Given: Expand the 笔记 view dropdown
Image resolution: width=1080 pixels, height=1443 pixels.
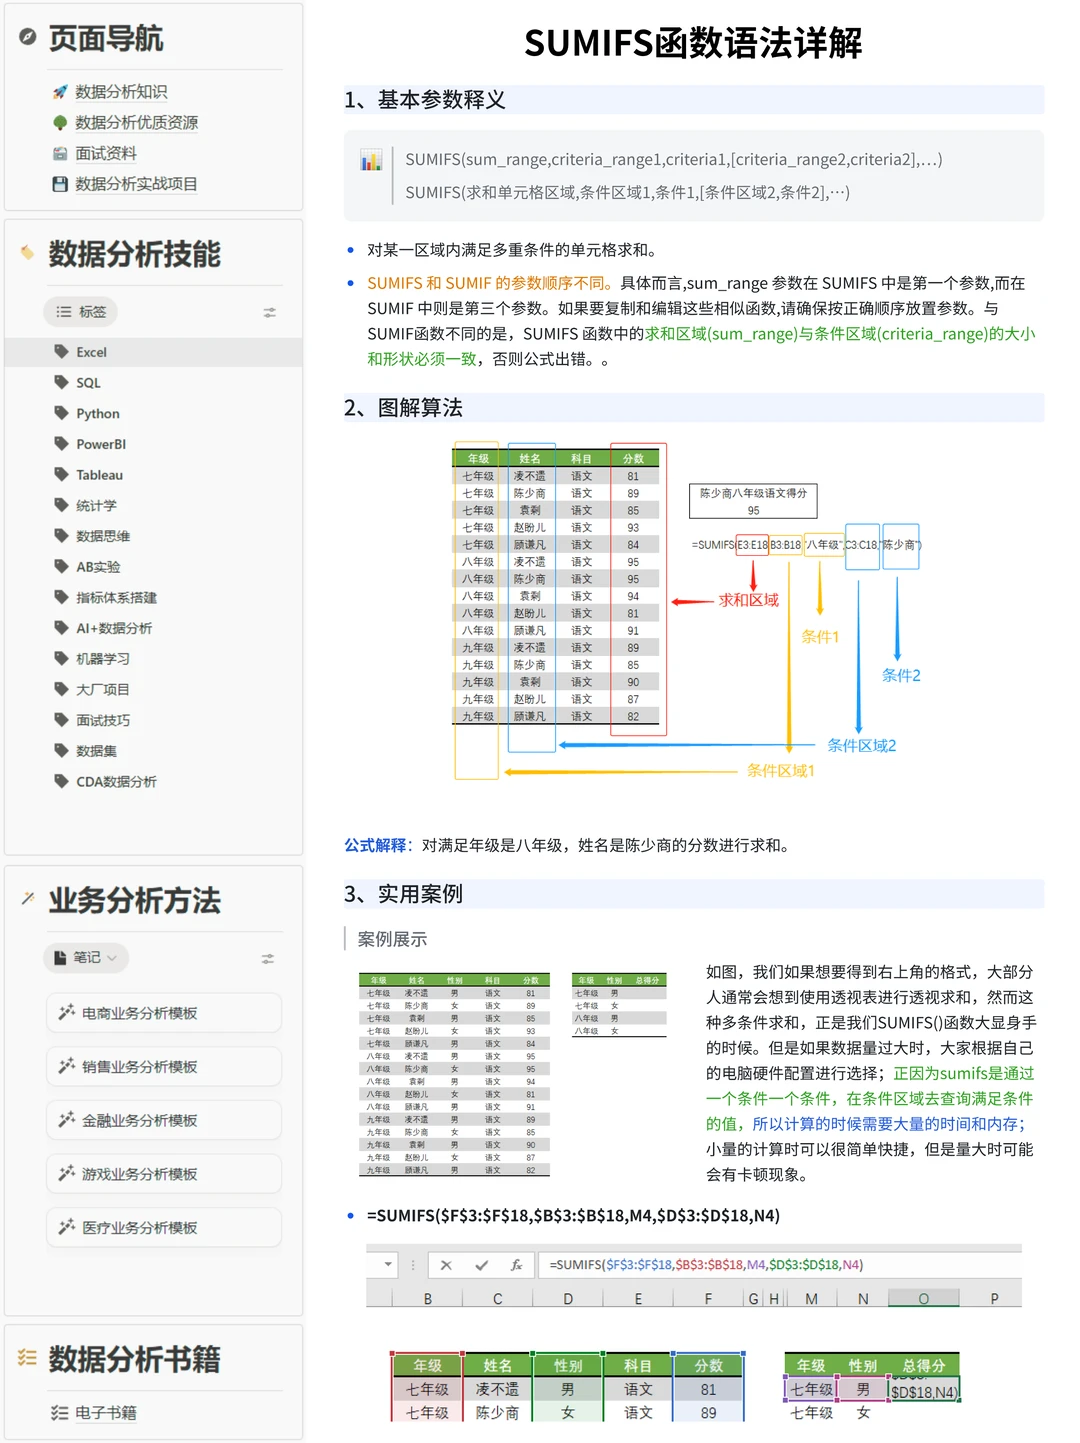Looking at the screenshot, I should 86,958.
